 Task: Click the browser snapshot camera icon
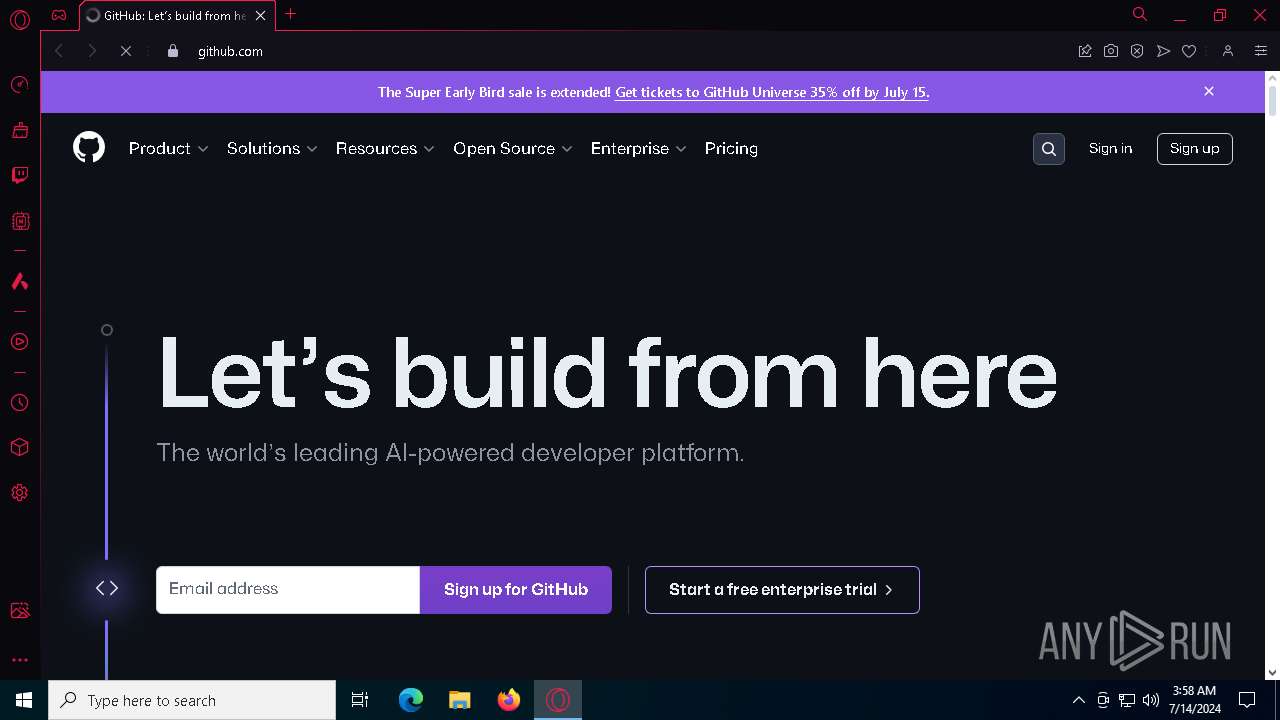coord(1111,51)
